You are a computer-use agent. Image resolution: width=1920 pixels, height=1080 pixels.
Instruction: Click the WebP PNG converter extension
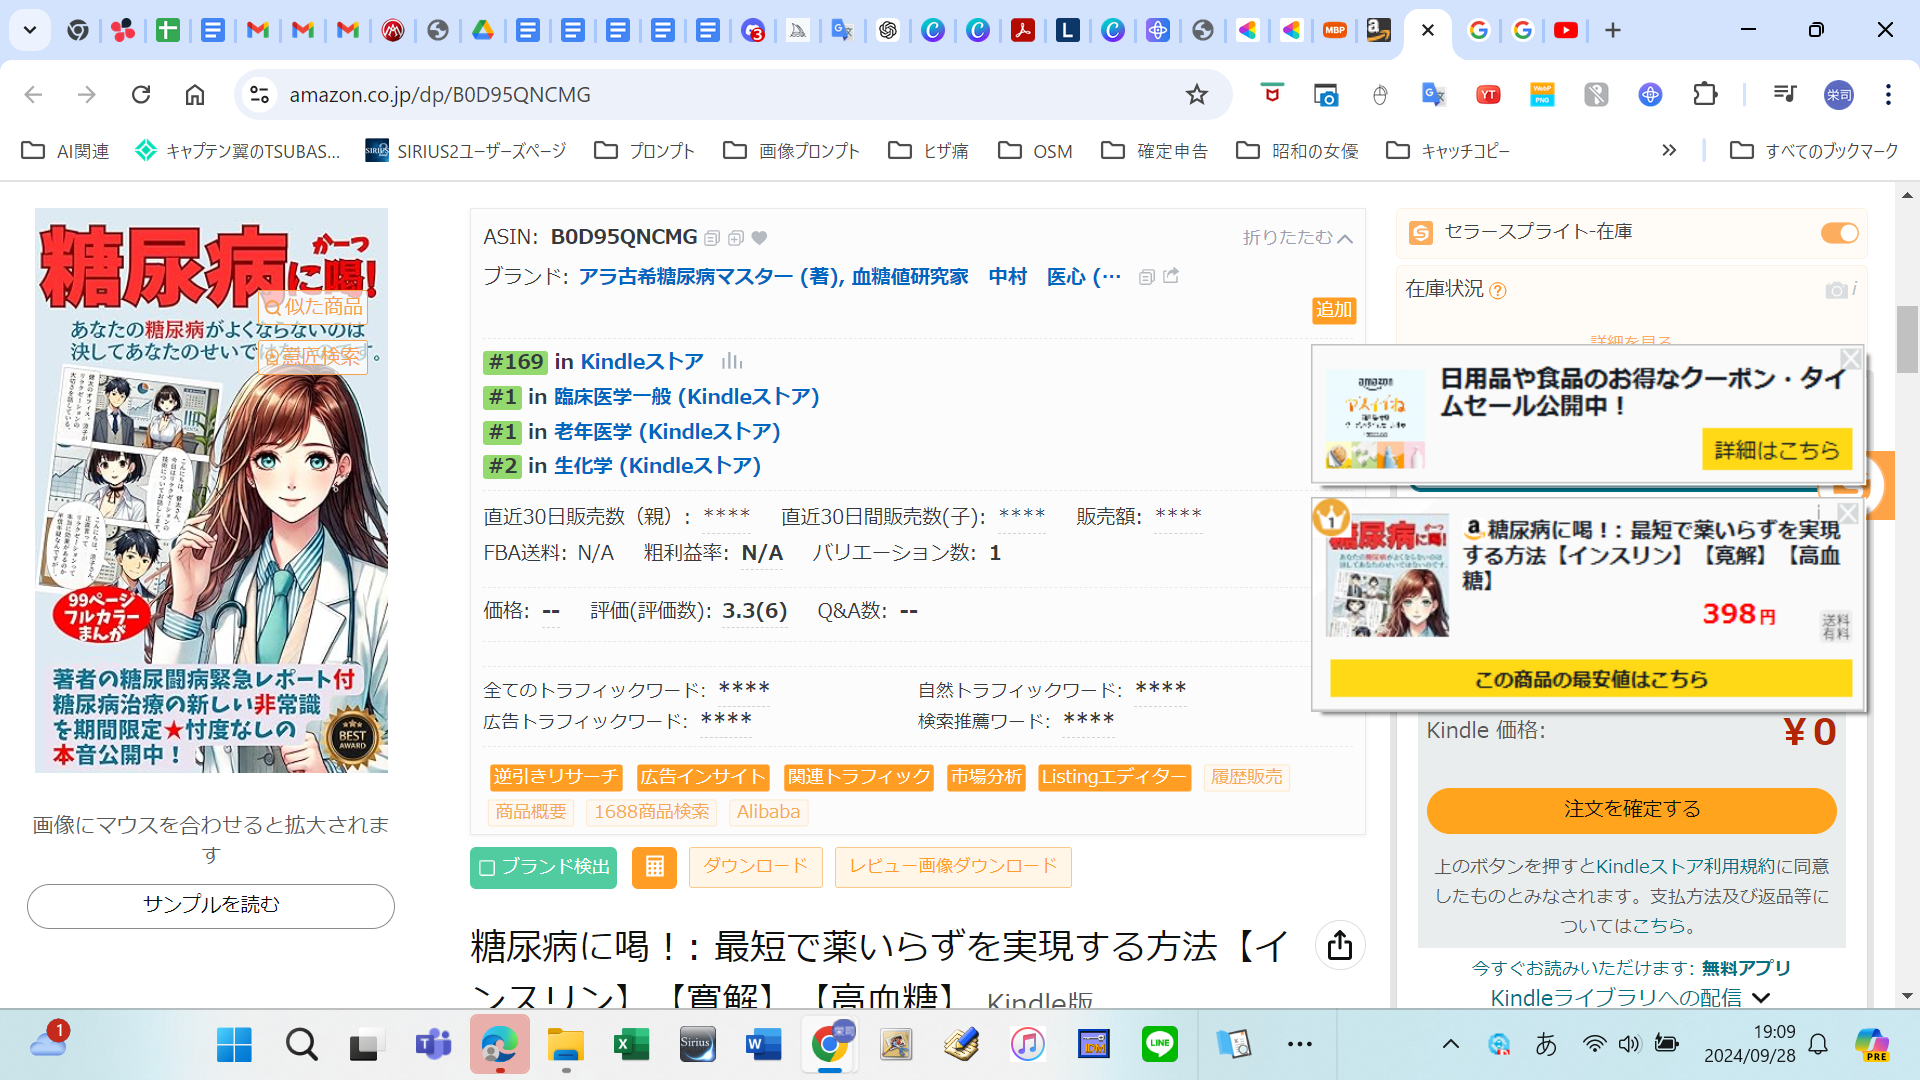[x=1542, y=94]
